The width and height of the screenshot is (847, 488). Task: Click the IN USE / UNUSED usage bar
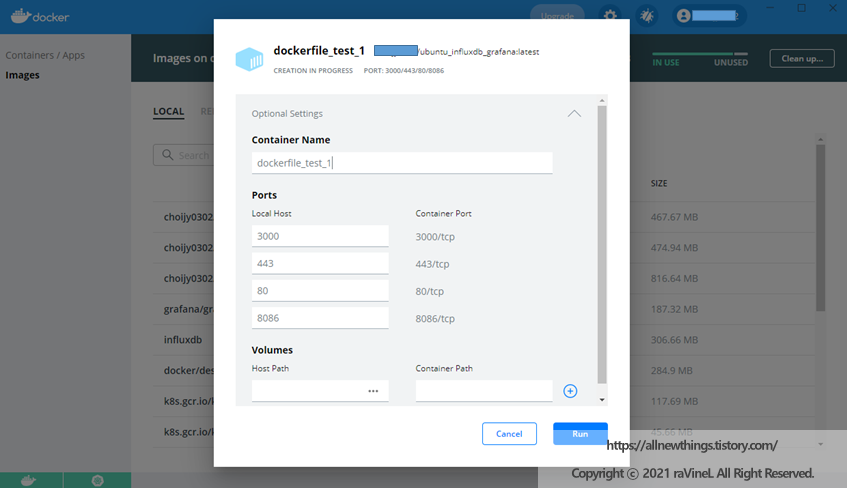(700, 54)
